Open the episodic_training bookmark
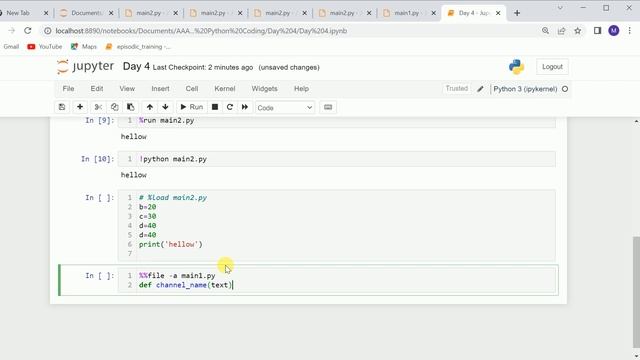This screenshot has width=640, height=360. pyautogui.click(x=138, y=47)
